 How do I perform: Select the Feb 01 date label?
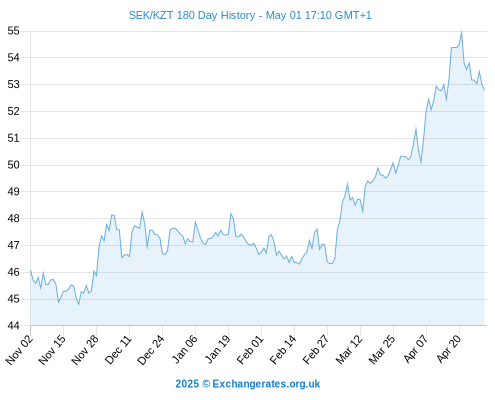[x=251, y=349]
